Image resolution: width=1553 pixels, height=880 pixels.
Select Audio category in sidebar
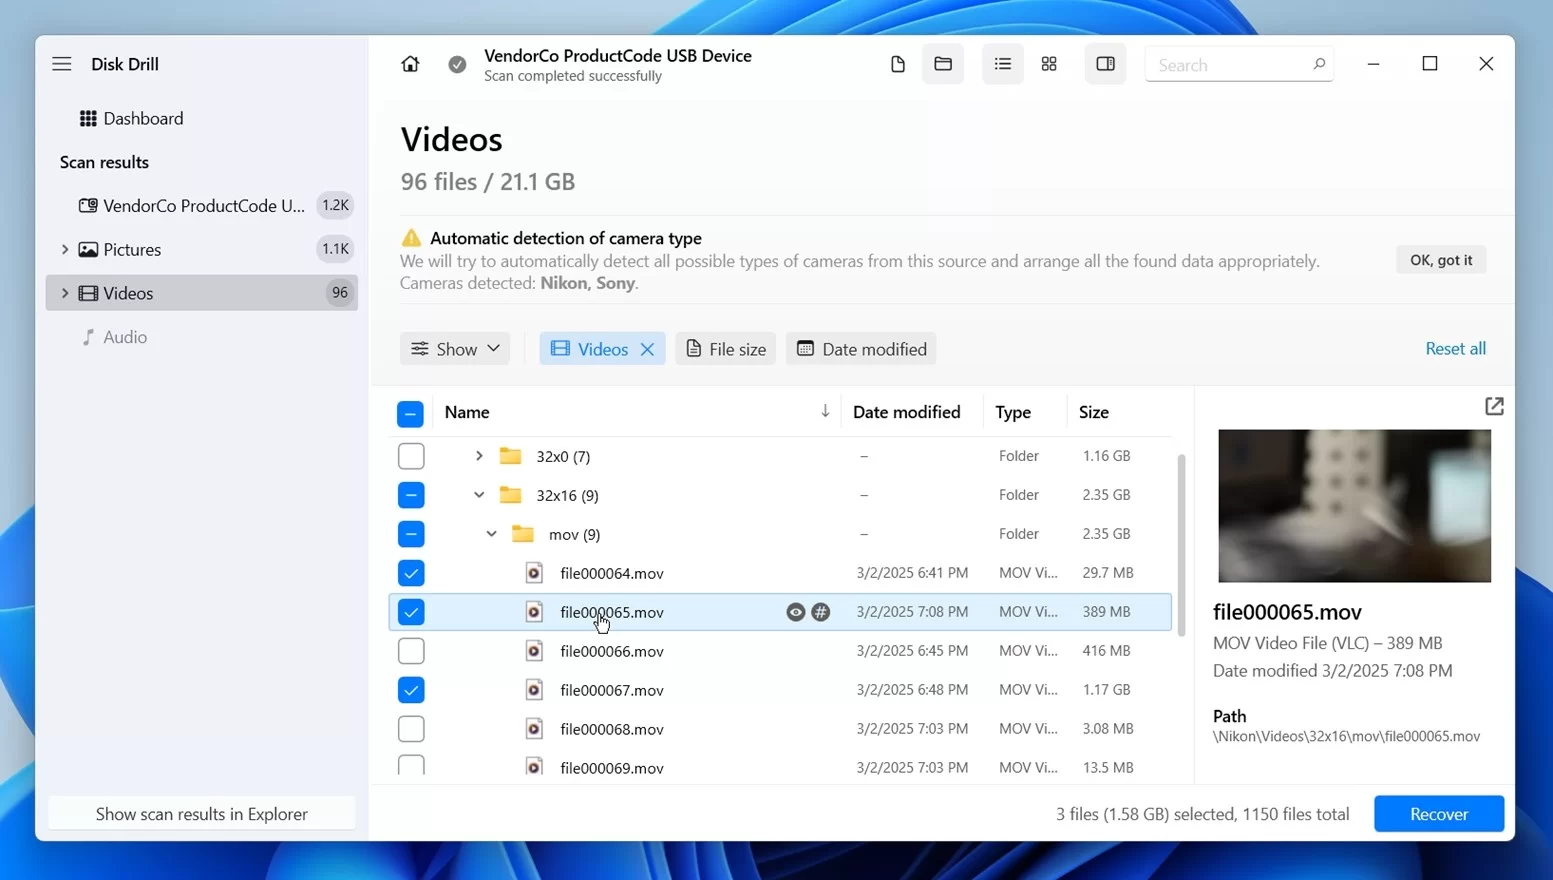(x=202, y=337)
